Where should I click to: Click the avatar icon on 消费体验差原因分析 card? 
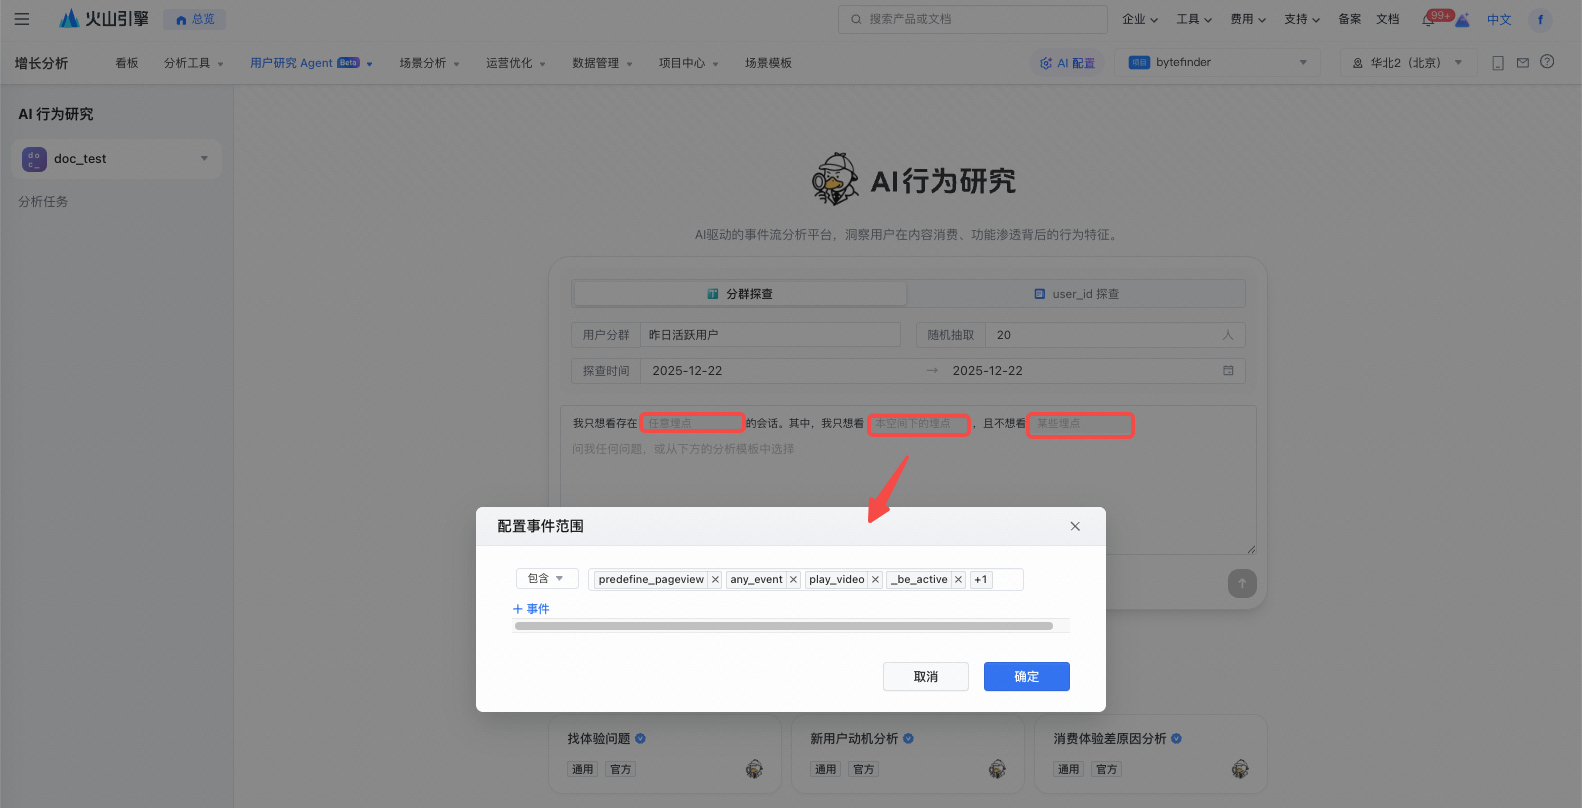[1240, 769]
